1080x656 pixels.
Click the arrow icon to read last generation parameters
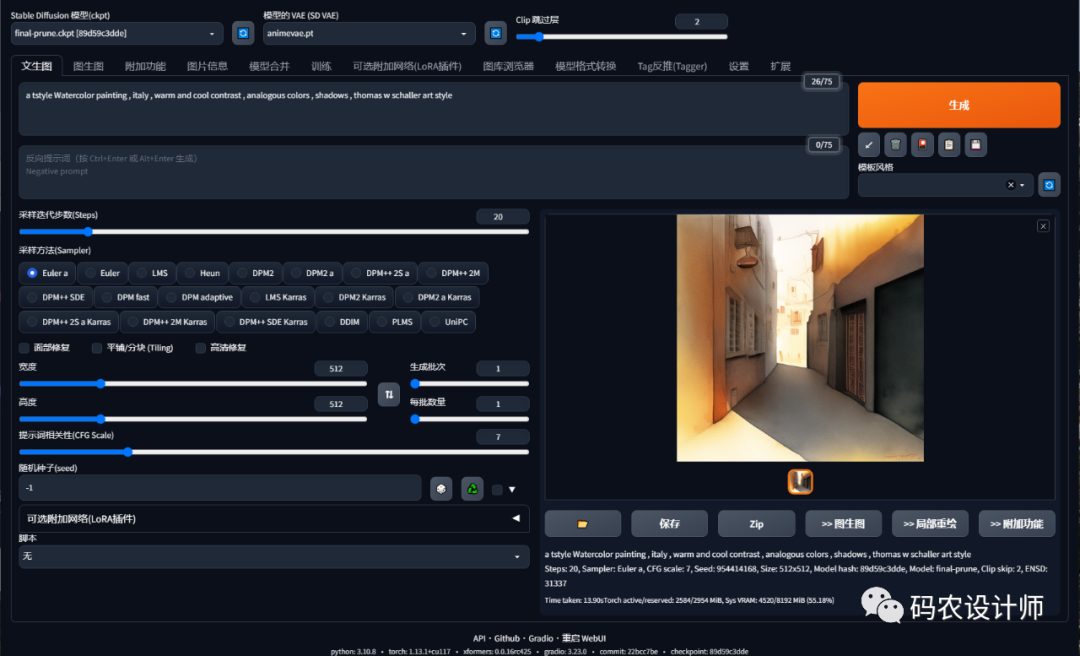pyautogui.click(x=869, y=145)
